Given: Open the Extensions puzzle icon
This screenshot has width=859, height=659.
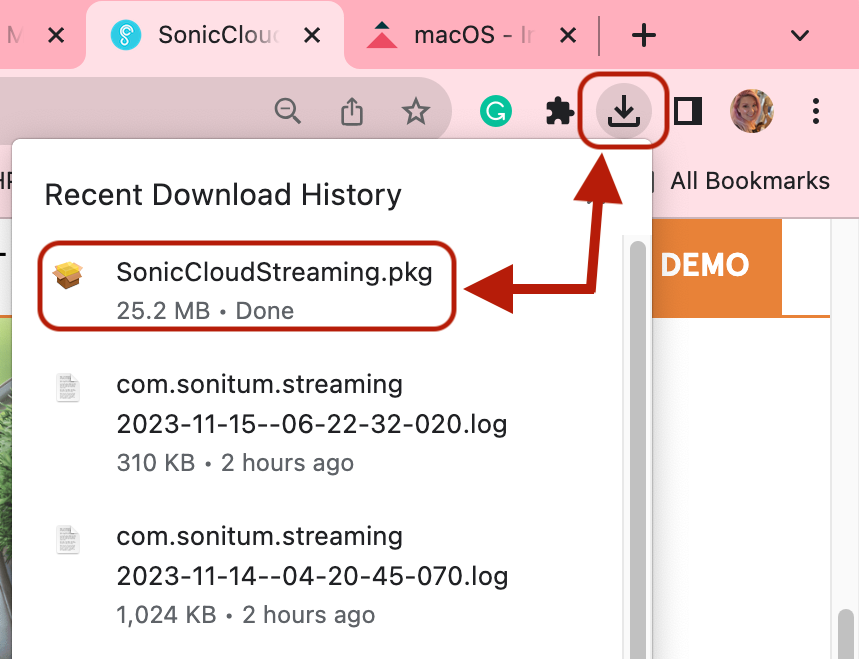Looking at the screenshot, I should 560,111.
